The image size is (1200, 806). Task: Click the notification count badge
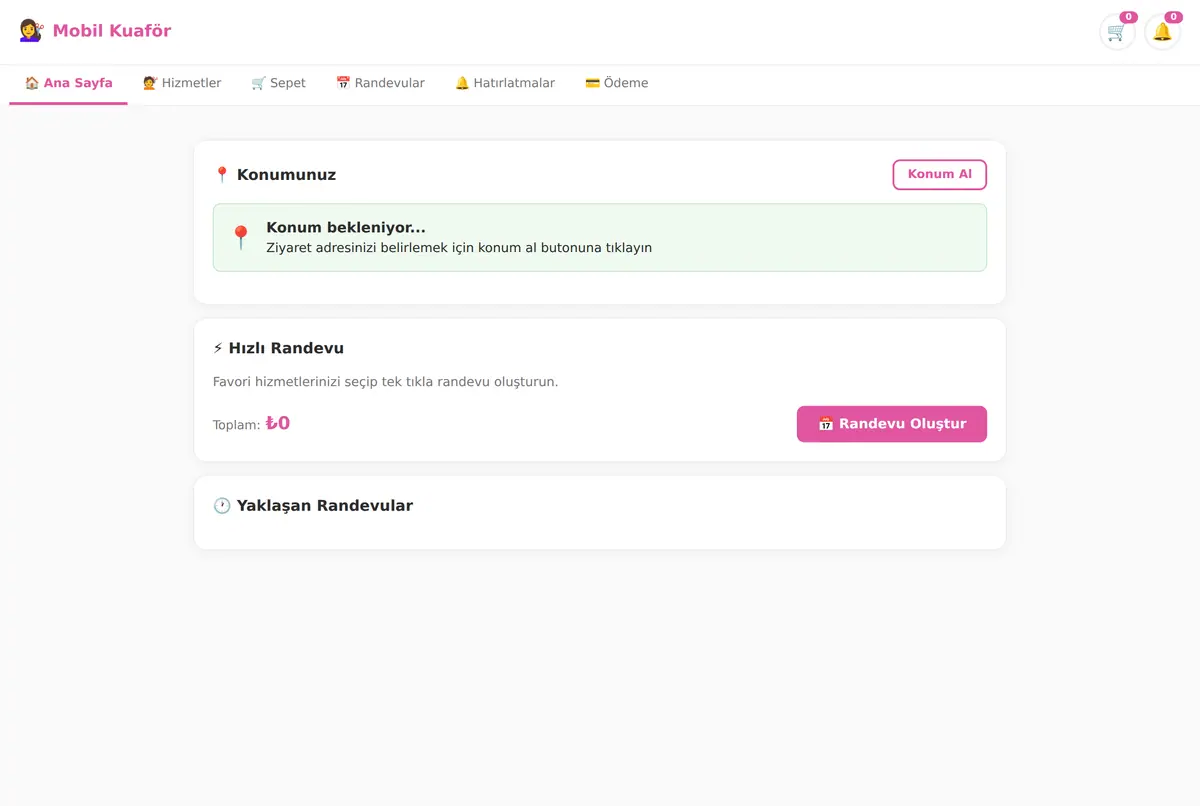1173,17
